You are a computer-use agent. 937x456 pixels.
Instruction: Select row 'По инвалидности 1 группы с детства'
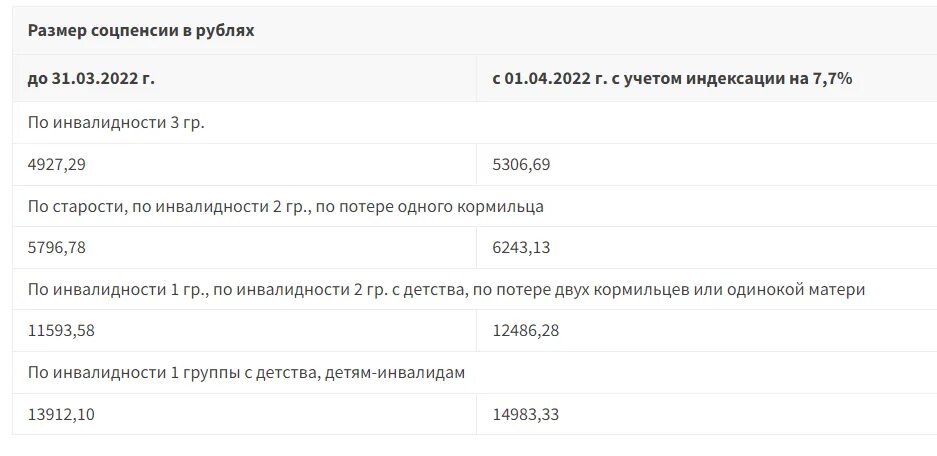click(474, 372)
